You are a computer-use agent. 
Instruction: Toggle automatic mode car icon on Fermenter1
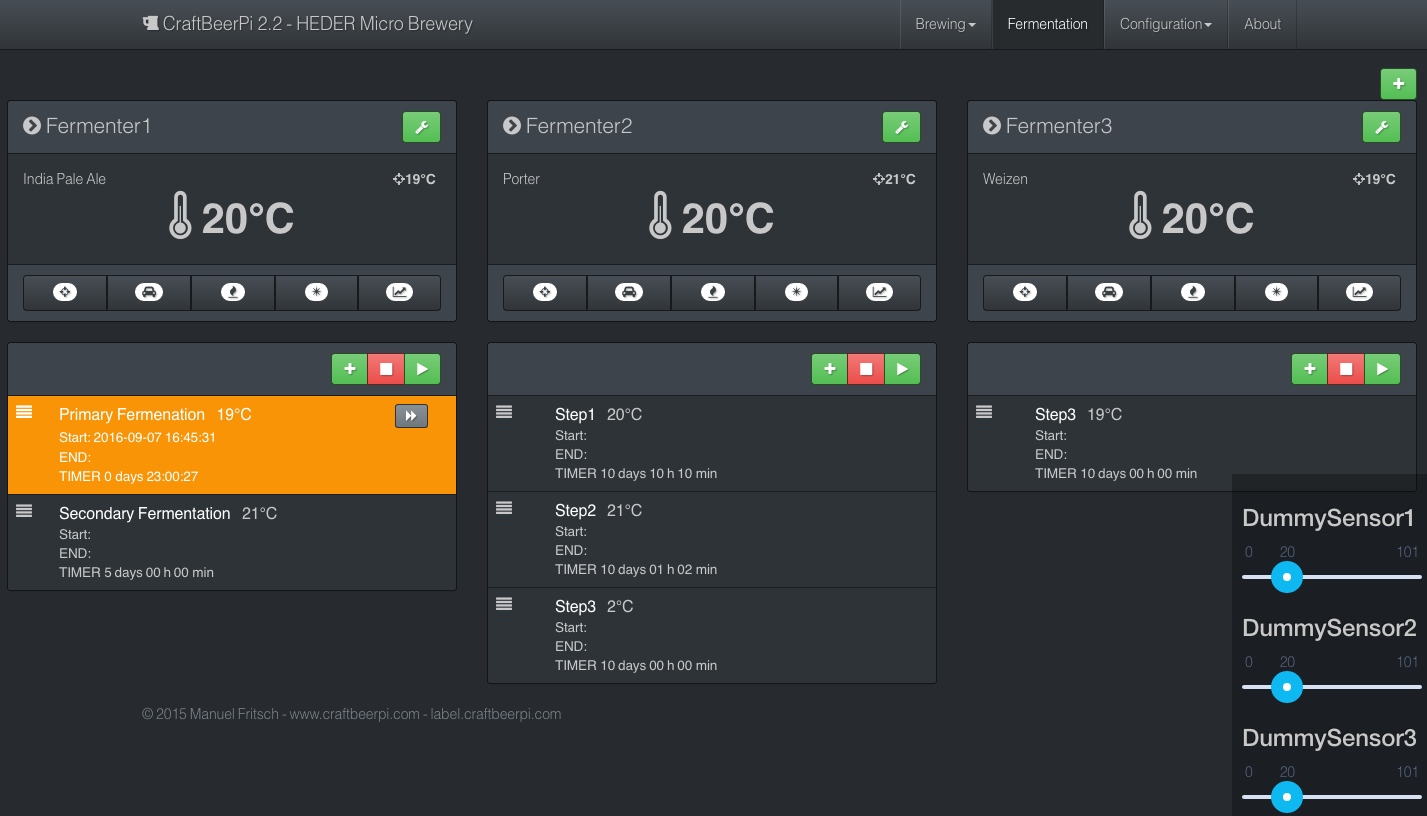pyautogui.click(x=149, y=292)
